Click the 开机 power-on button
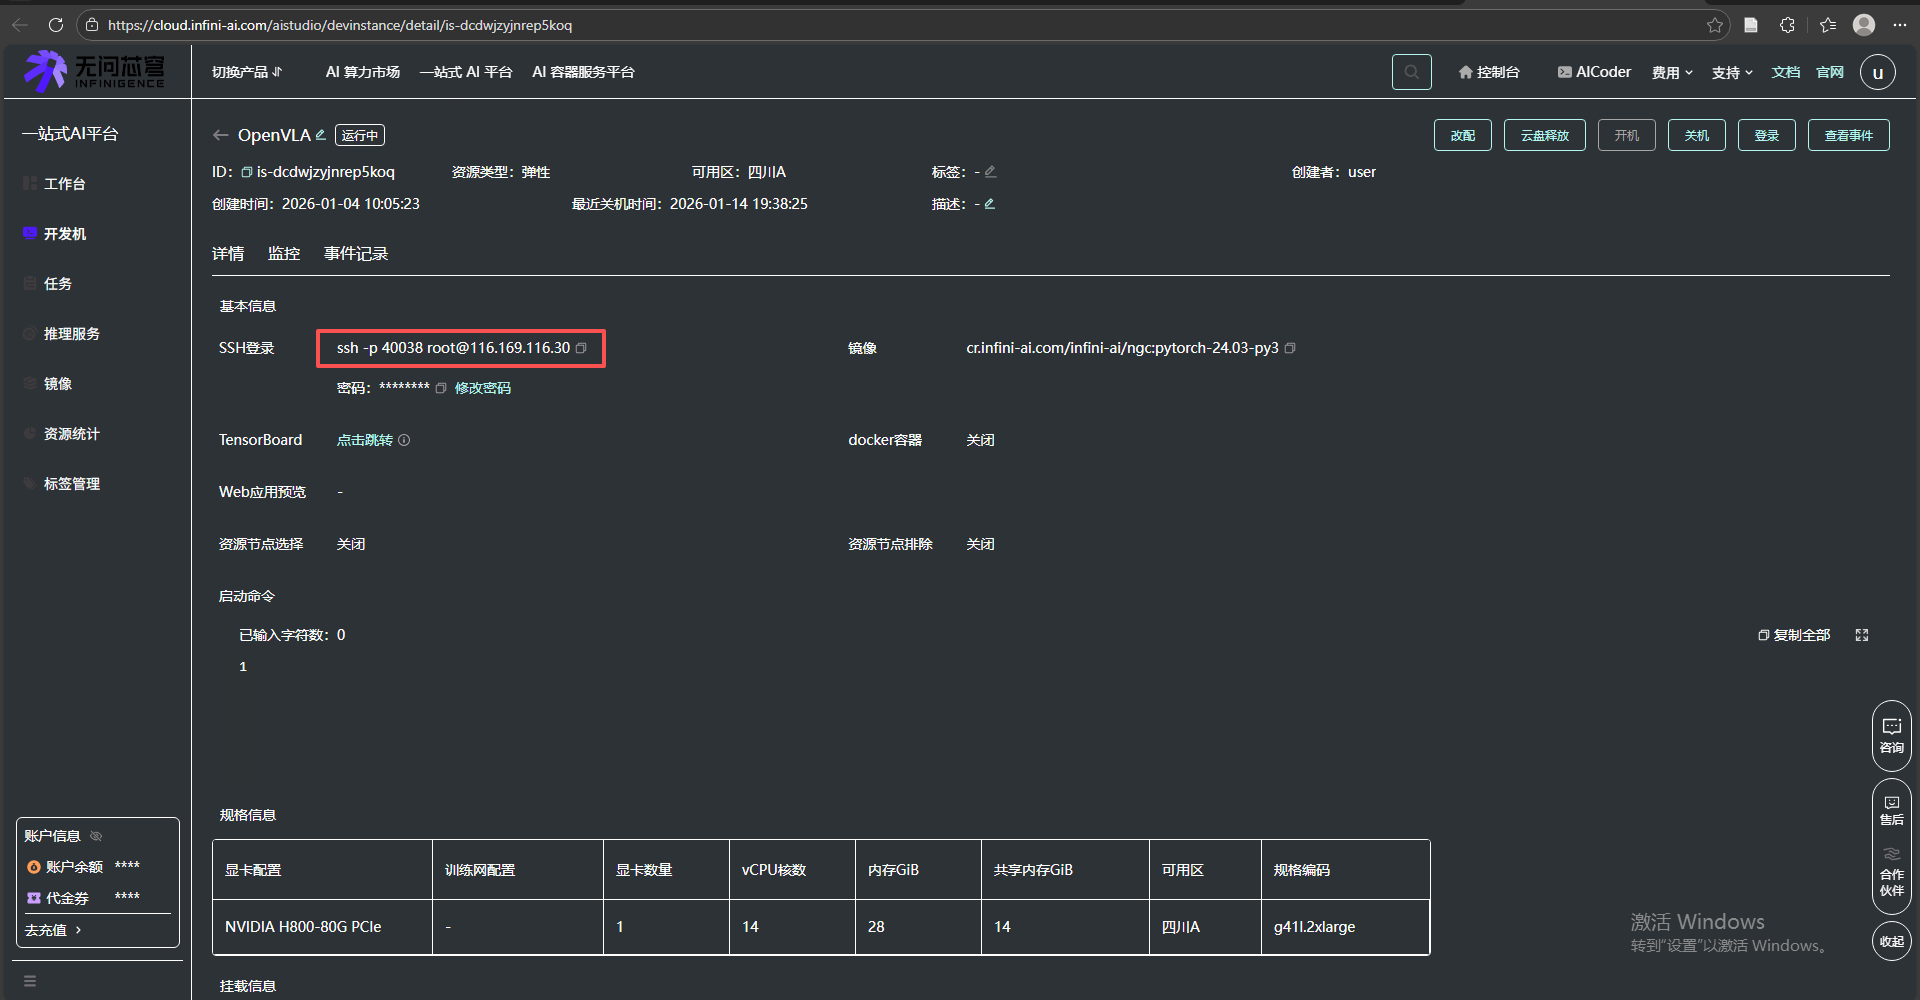Screen dimensions: 1920x1000 click(1627, 135)
